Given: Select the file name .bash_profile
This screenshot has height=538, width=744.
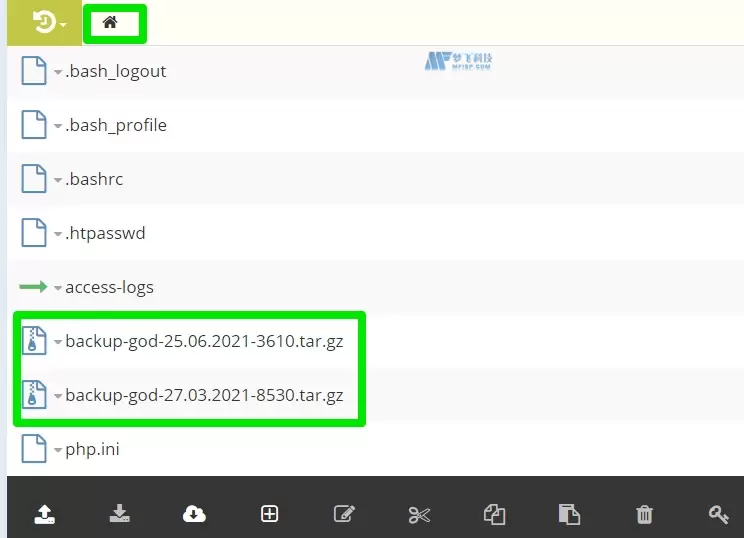Looking at the screenshot, I should 116,125.
